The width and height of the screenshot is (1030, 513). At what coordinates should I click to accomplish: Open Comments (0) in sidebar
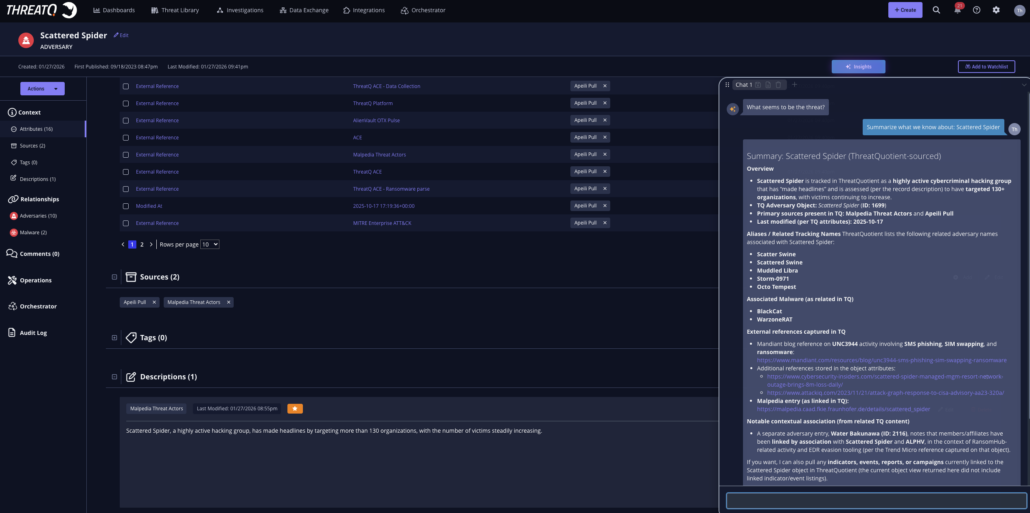coord(33,254)
